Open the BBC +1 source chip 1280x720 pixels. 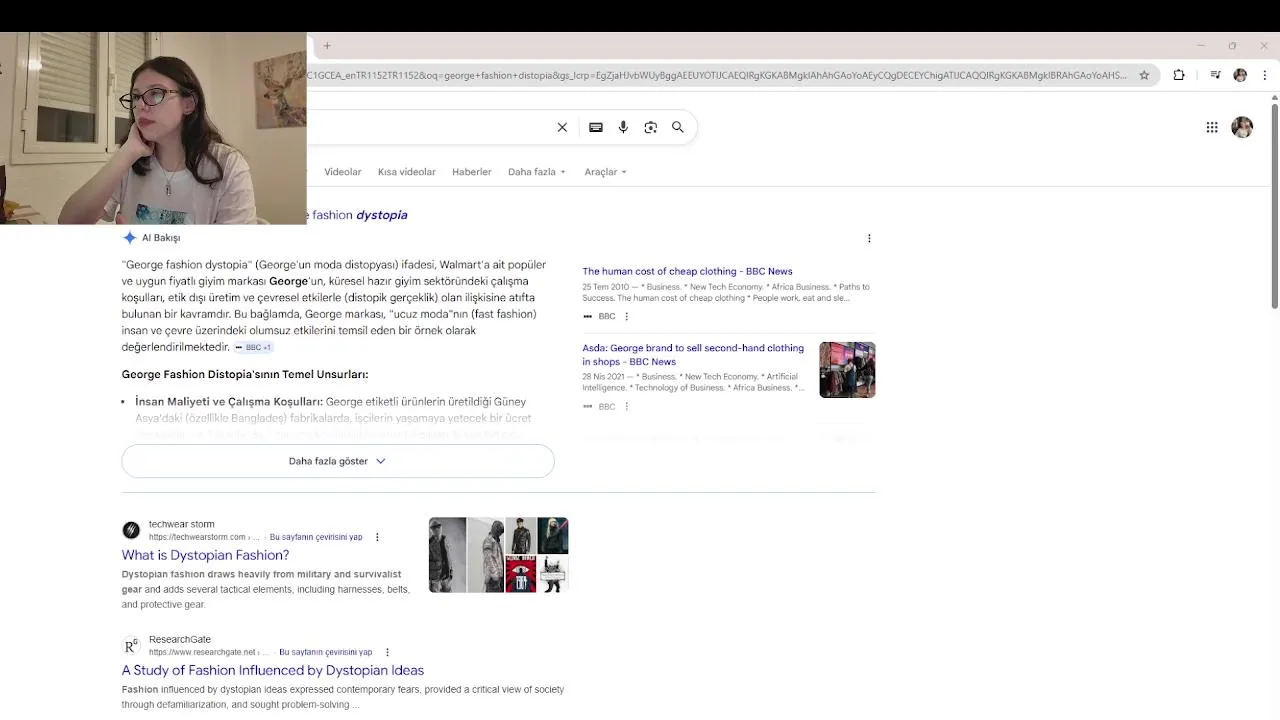(x=253, y=347)
